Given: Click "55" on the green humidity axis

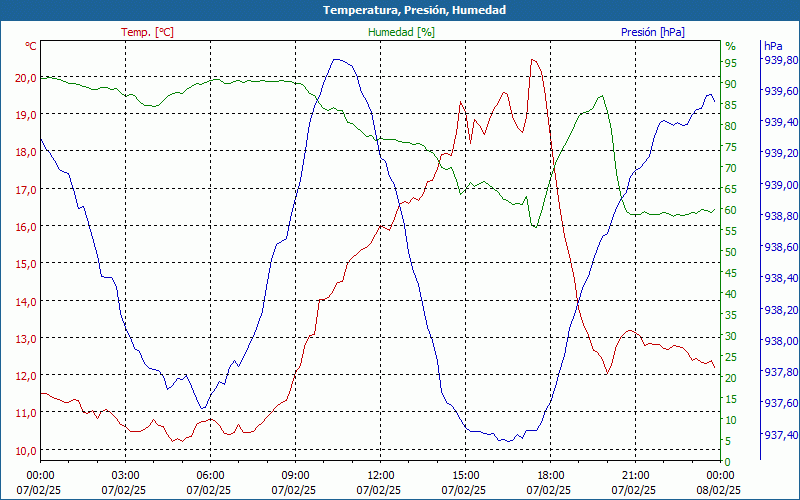Looking at the screenshot, I should 731,231.
